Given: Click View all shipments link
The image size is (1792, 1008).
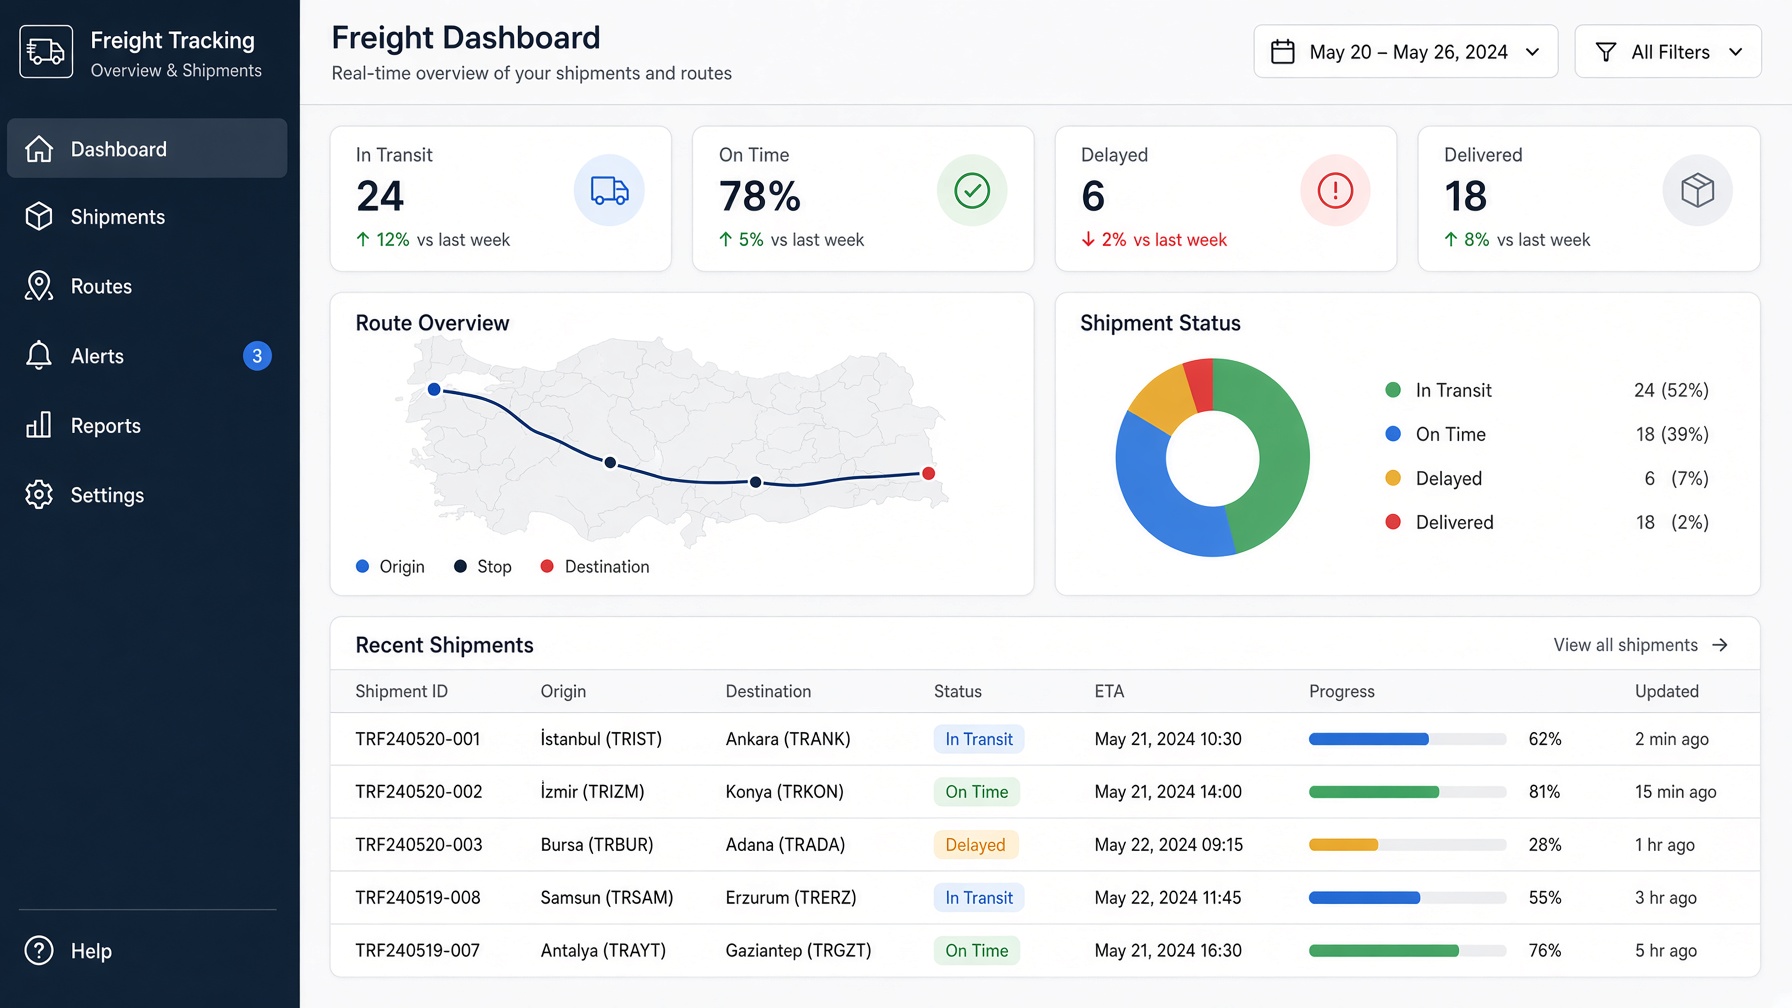Looking at the screenshot, I should click(x=1641, y=645).
